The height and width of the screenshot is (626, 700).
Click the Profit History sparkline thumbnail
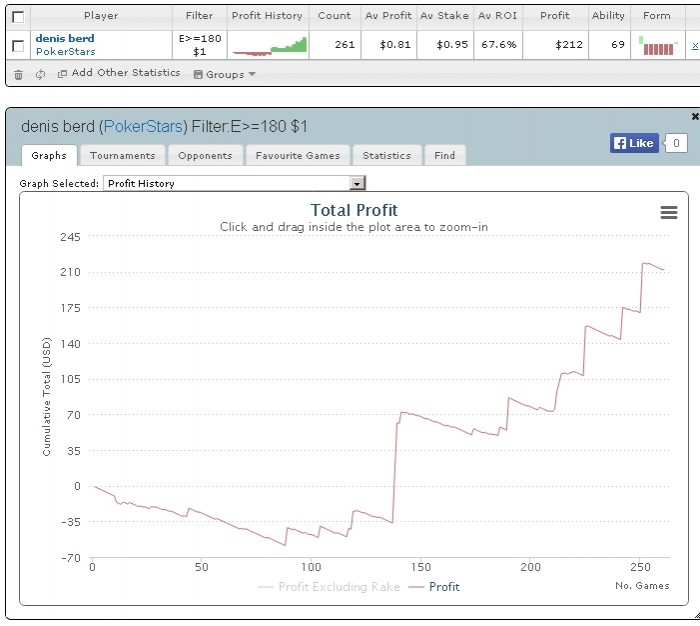click(269, 46)
